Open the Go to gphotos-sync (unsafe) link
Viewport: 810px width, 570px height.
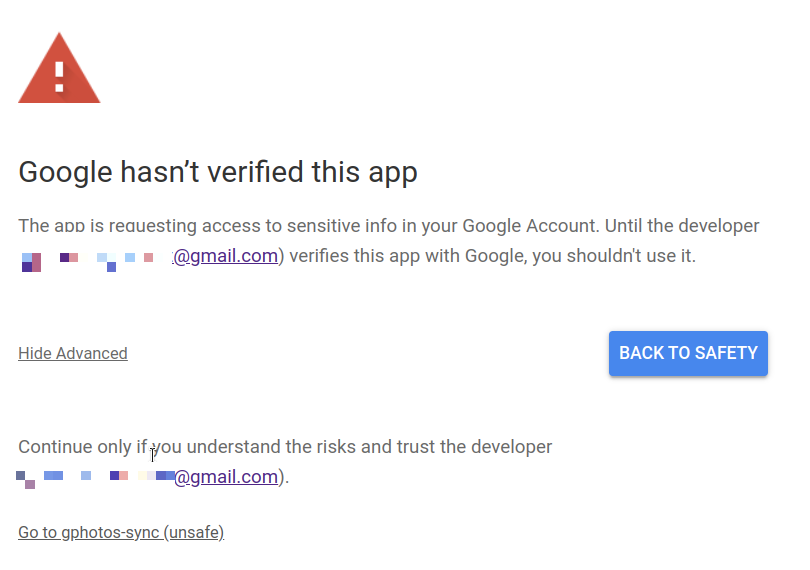point(121,532)
